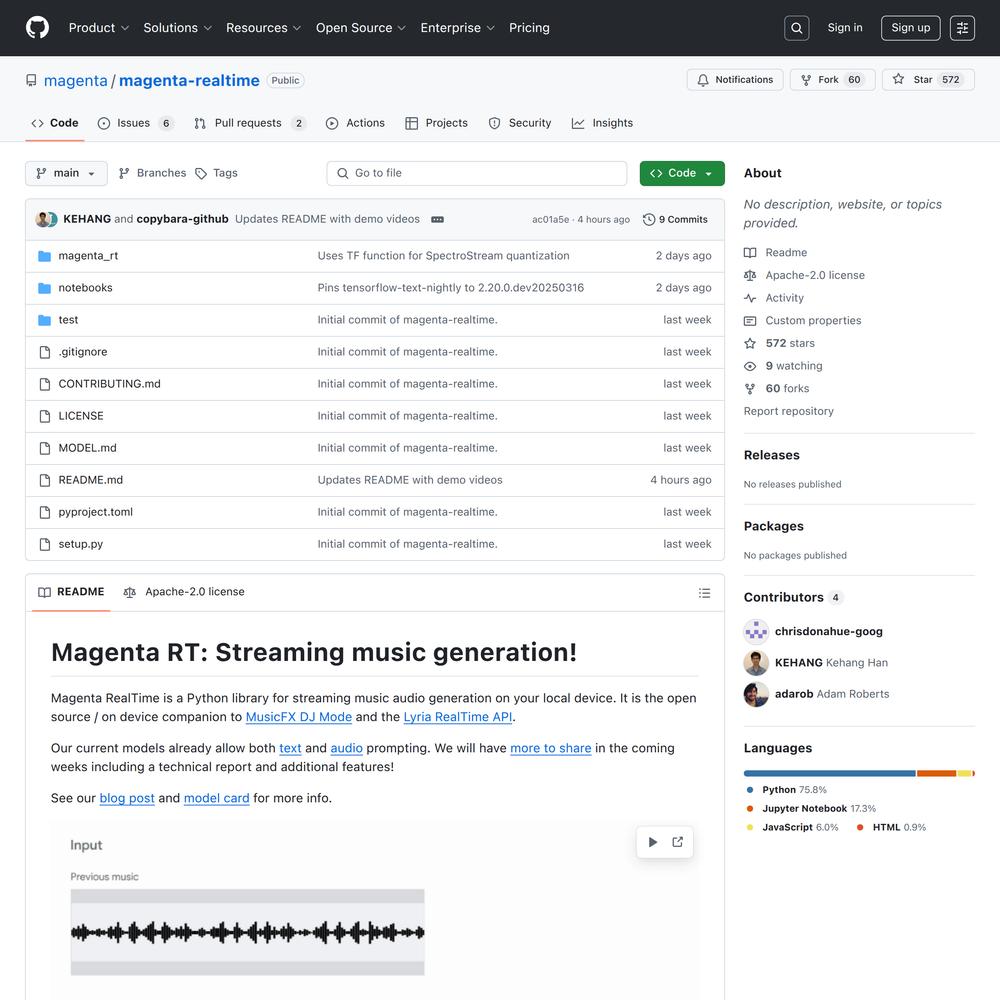Click the Go to file search field

(x=476, y=173)
